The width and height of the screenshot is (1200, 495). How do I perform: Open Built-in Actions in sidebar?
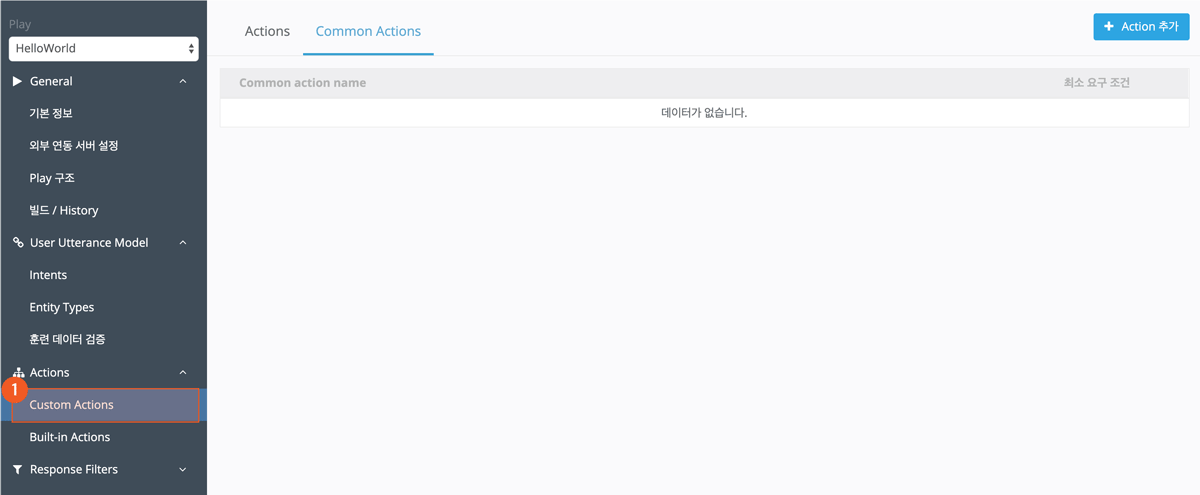point(70,437)
